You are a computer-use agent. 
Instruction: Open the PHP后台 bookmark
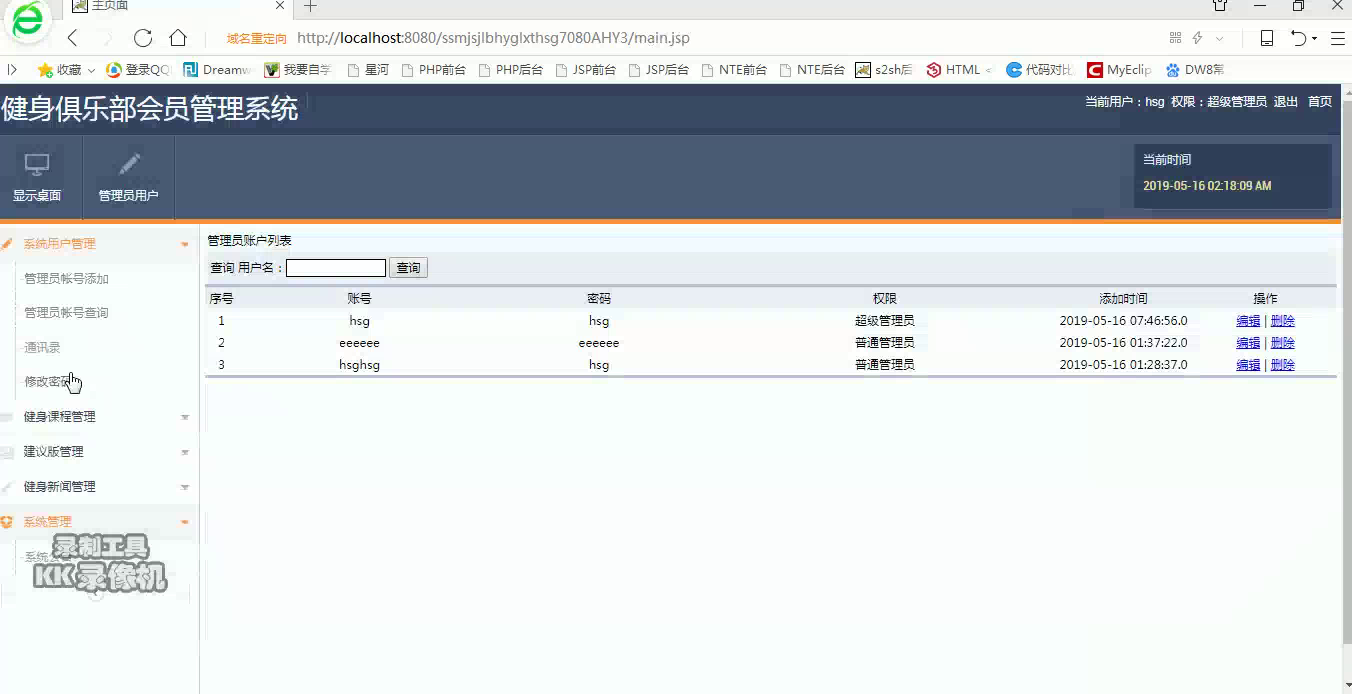[510, 70]
